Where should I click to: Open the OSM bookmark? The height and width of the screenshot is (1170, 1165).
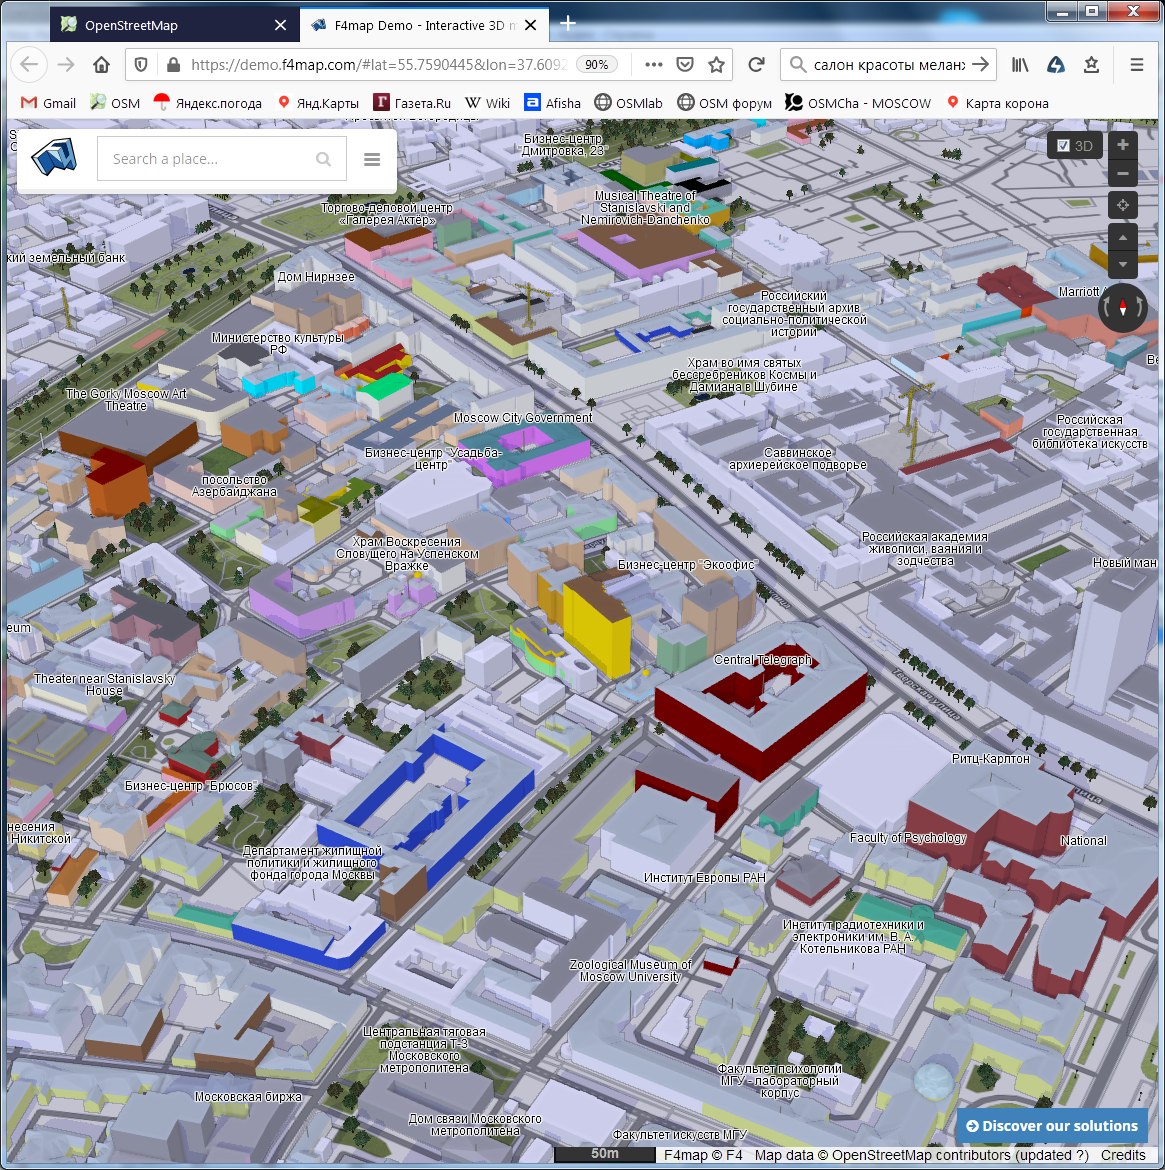[115, 103]
